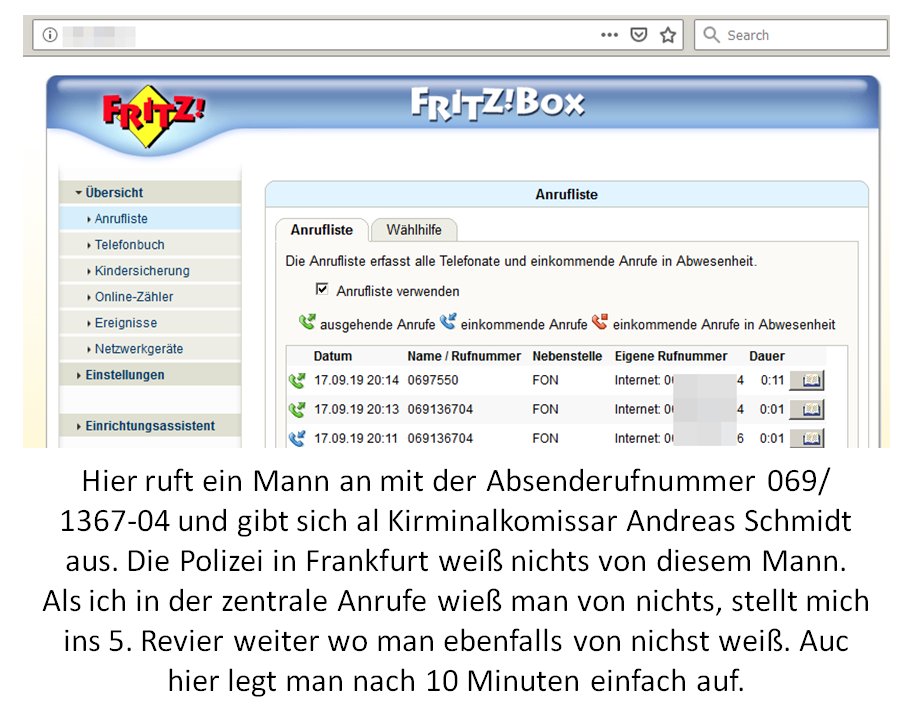This screenshot has width=916, height=716.
Task: Expand the Einrichtungsassistent section
Action: [150, 426]
